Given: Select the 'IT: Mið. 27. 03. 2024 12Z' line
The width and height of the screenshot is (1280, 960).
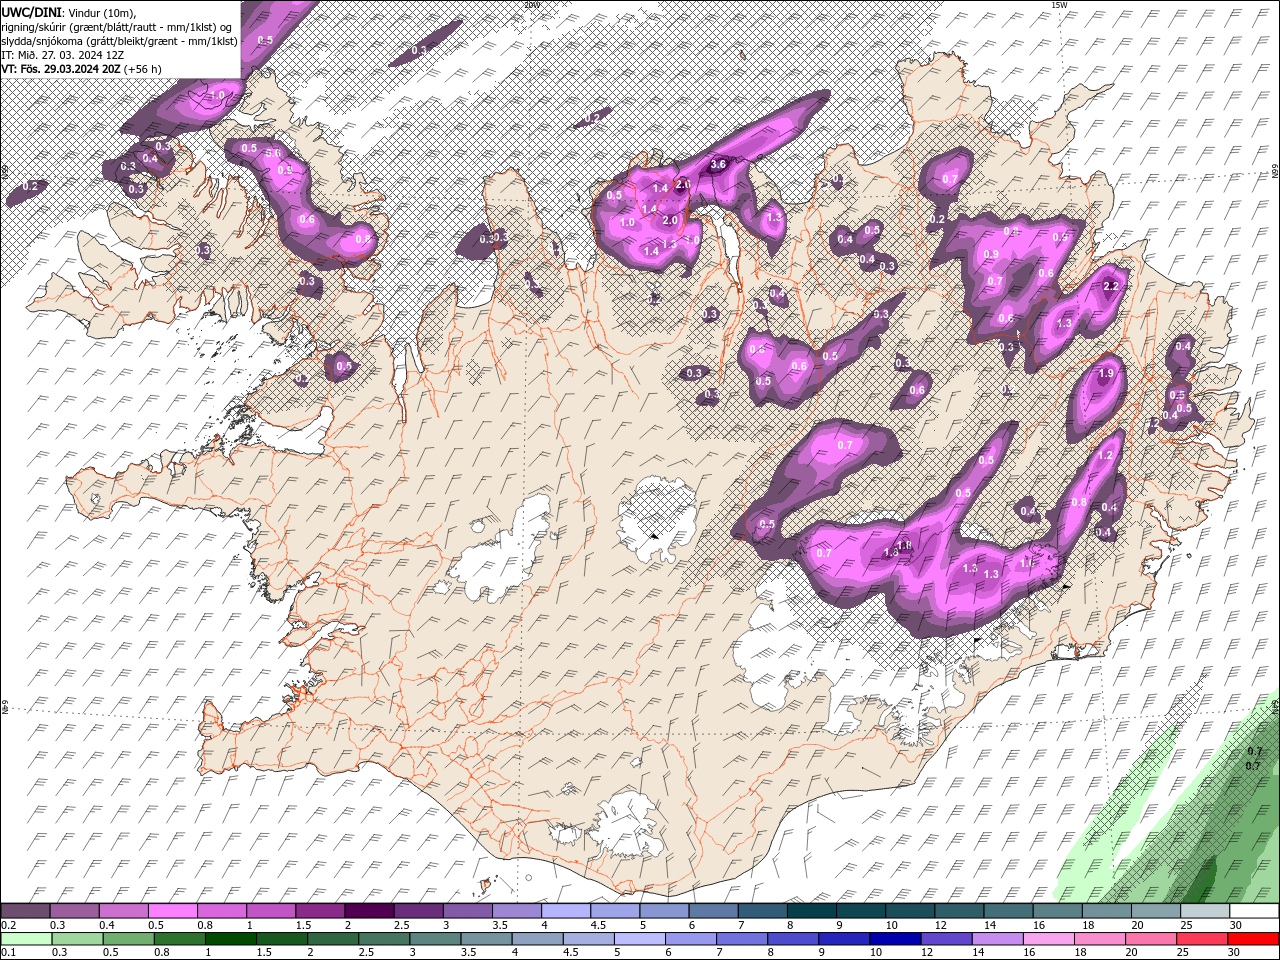Looking at the screenshot, I should tap(62, 55).
